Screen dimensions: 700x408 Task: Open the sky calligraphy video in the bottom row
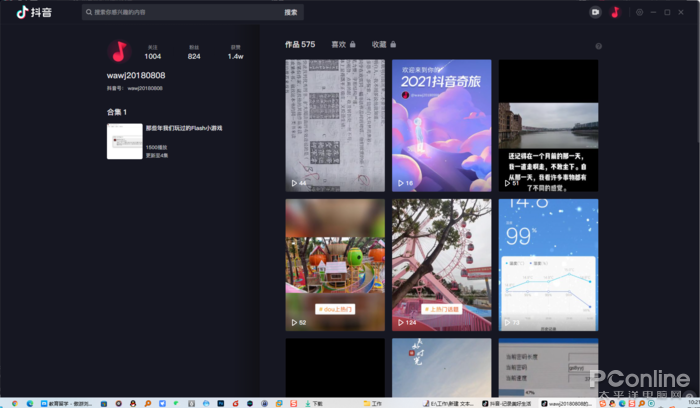[x=442, y=367]
